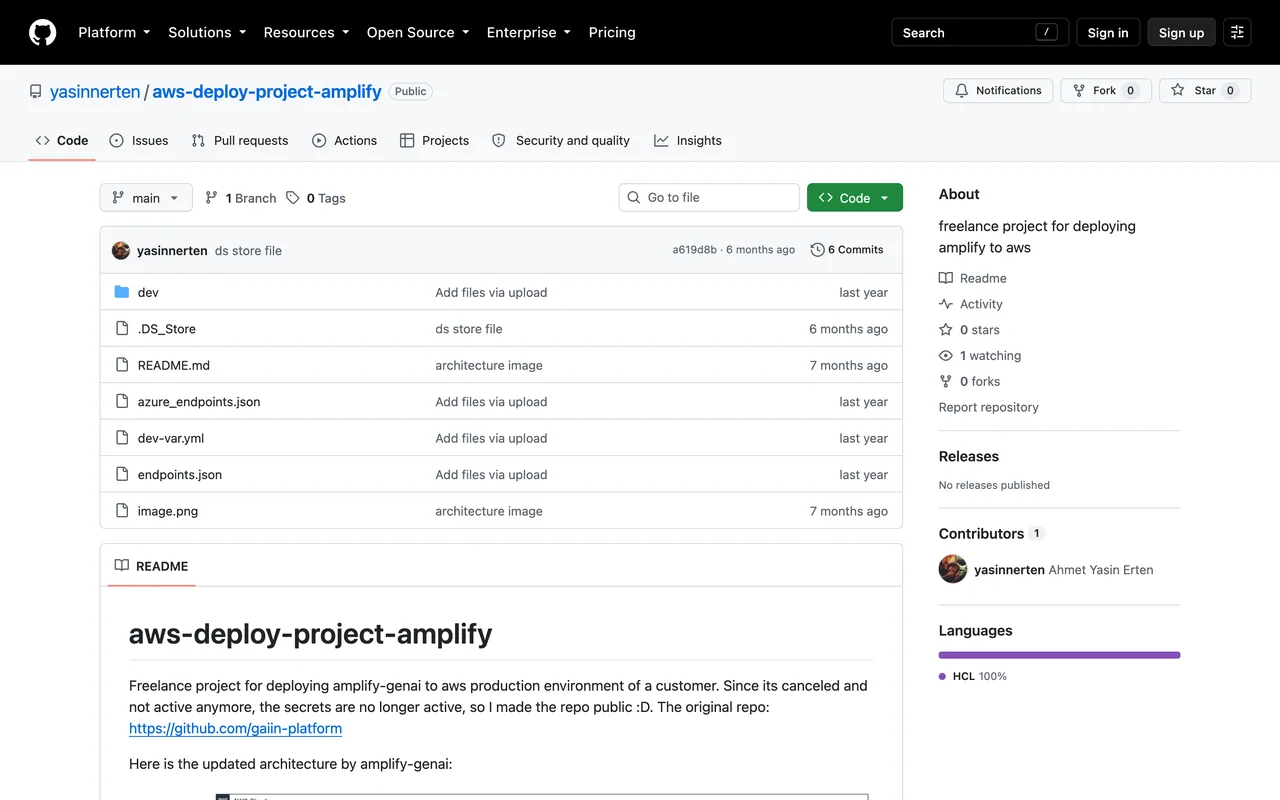Click the history clock icon beside 6 Commits

click(x=817, y=250)
